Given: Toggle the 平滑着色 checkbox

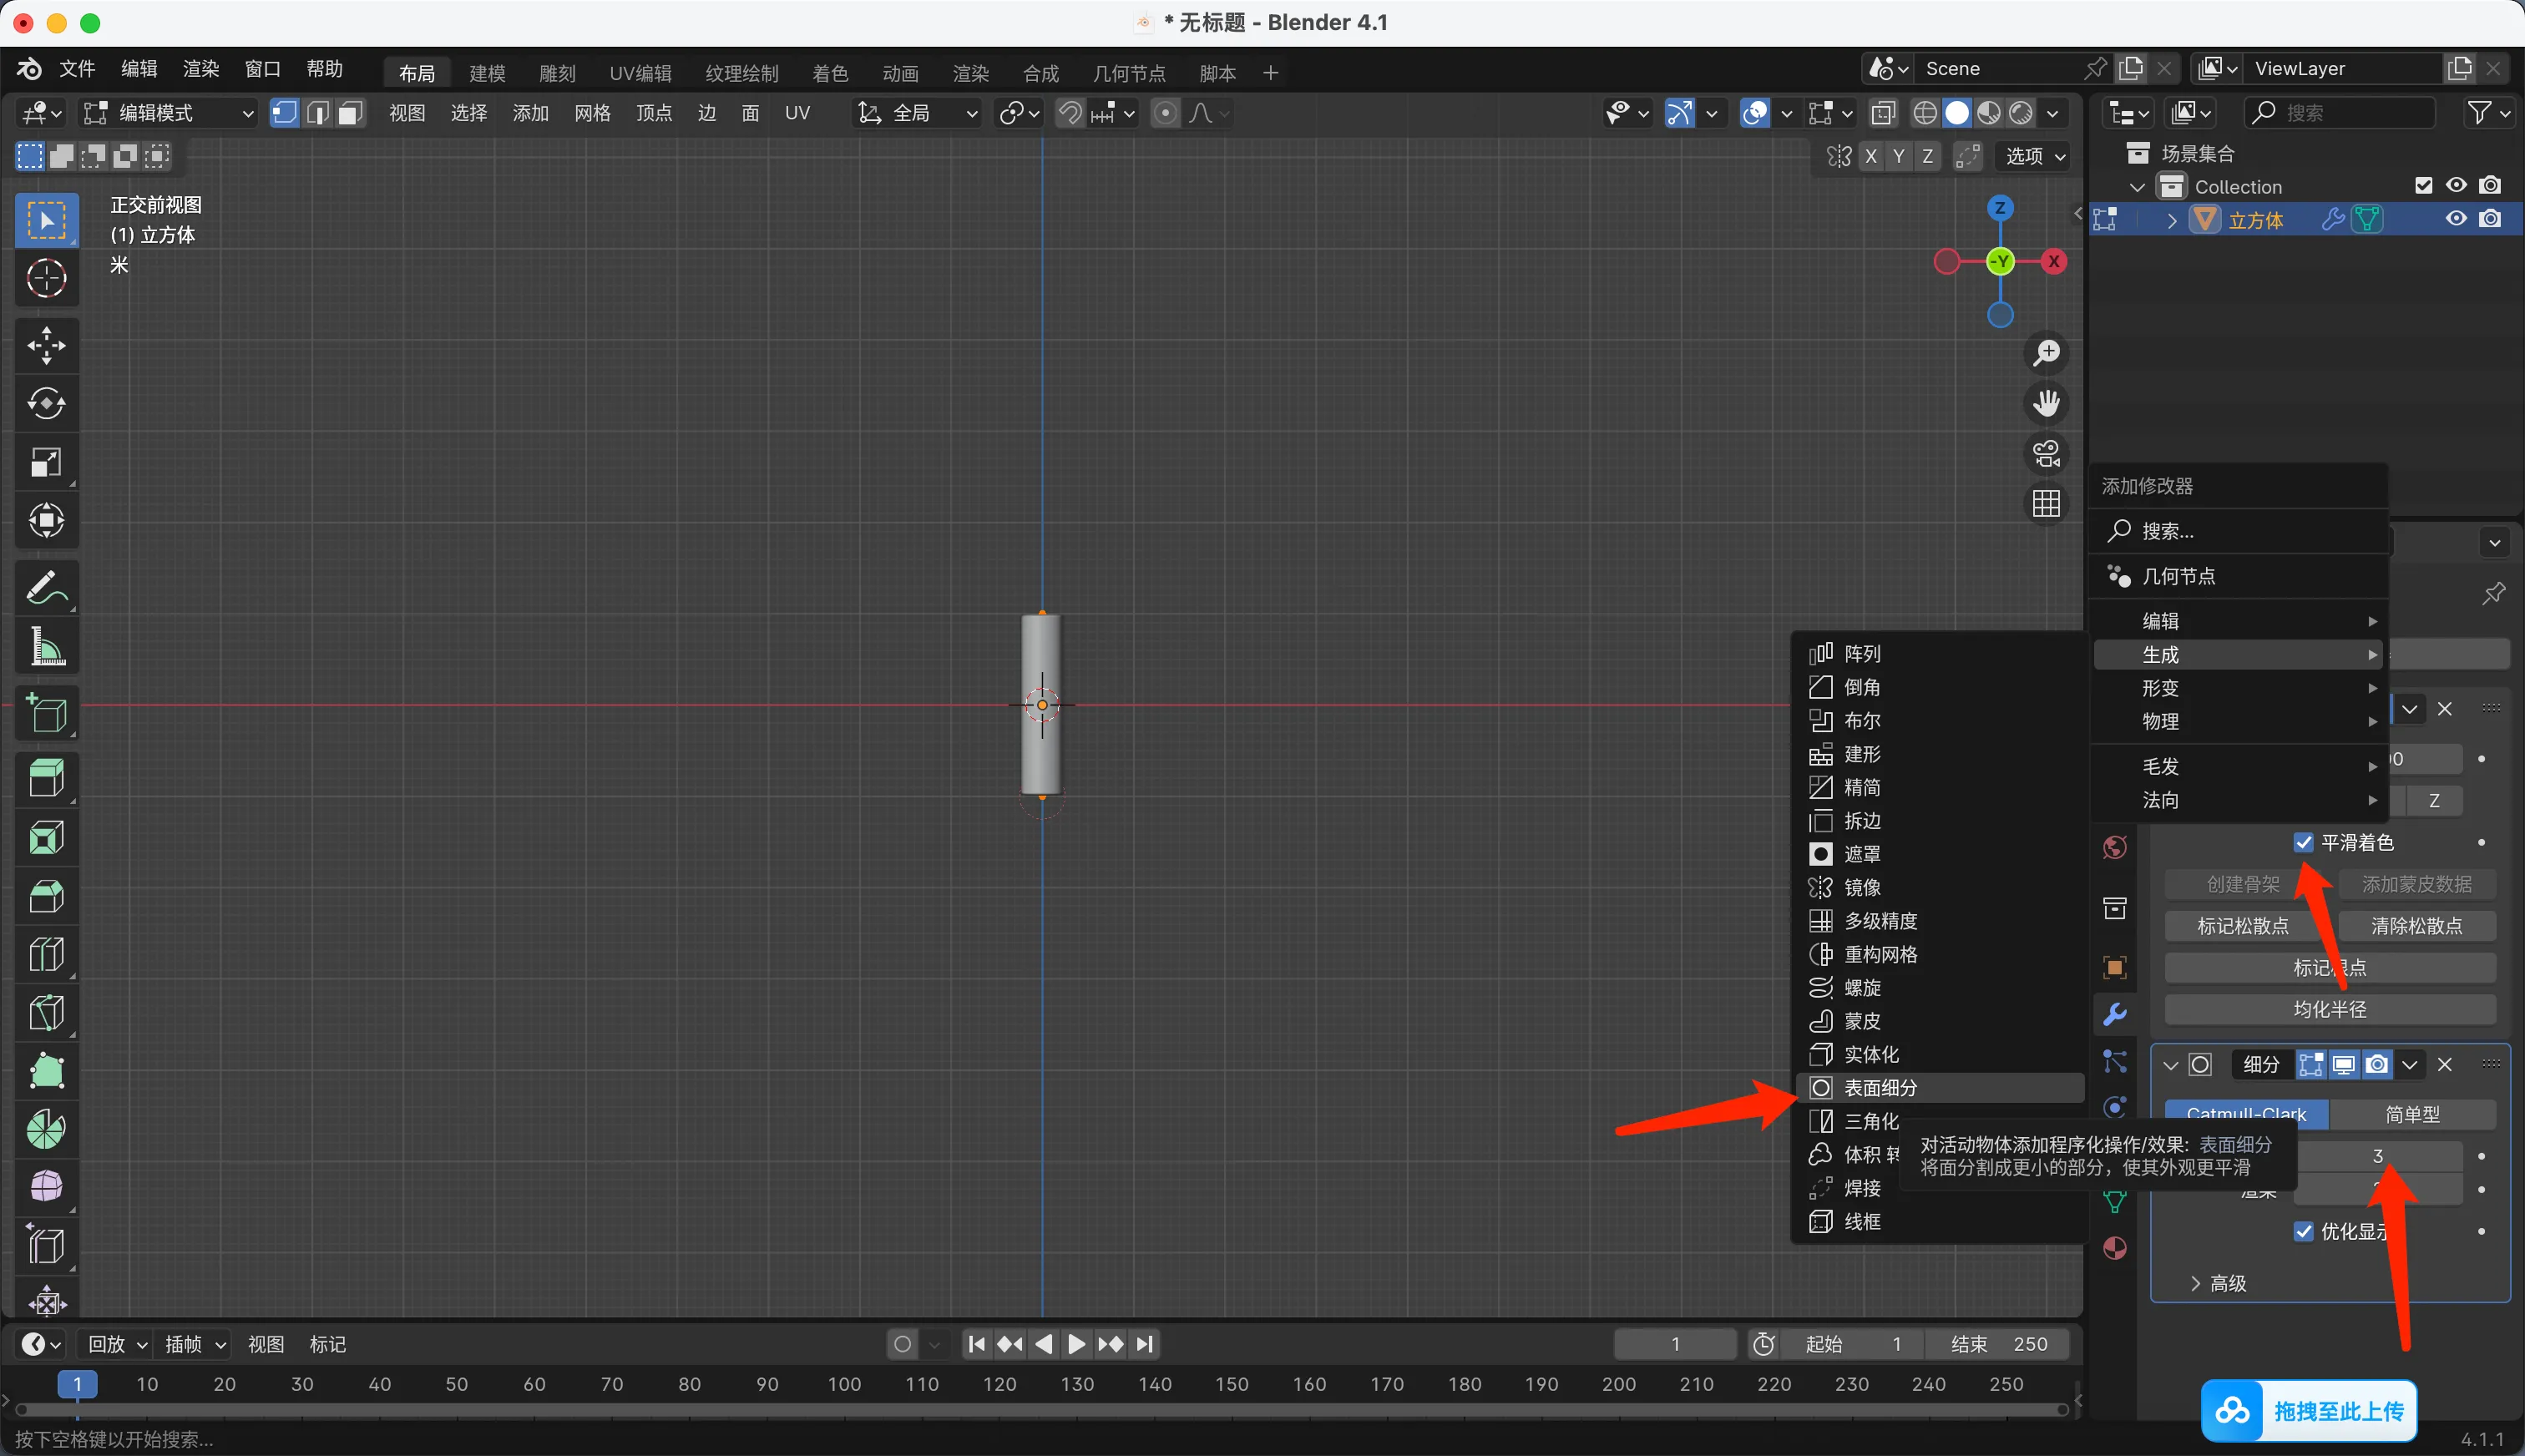Looking at the screenshot, I should (x=2303, y=842).
